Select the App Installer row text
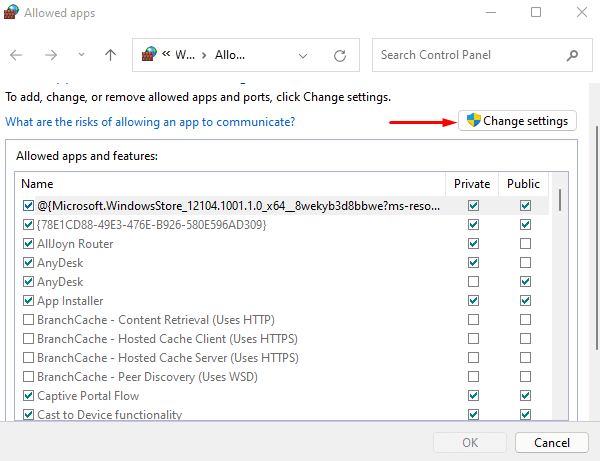The image size is (600, 461). click(x=70, y=301)
